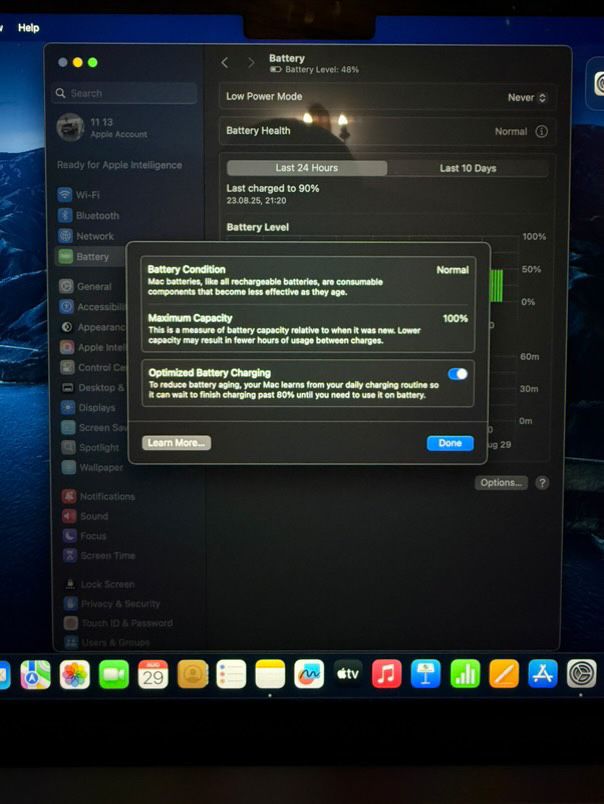Image resolution: width=604 pixels, height=804 pixels.
Task: Open Pages in the Dock
Action: [x=504, y=674]
